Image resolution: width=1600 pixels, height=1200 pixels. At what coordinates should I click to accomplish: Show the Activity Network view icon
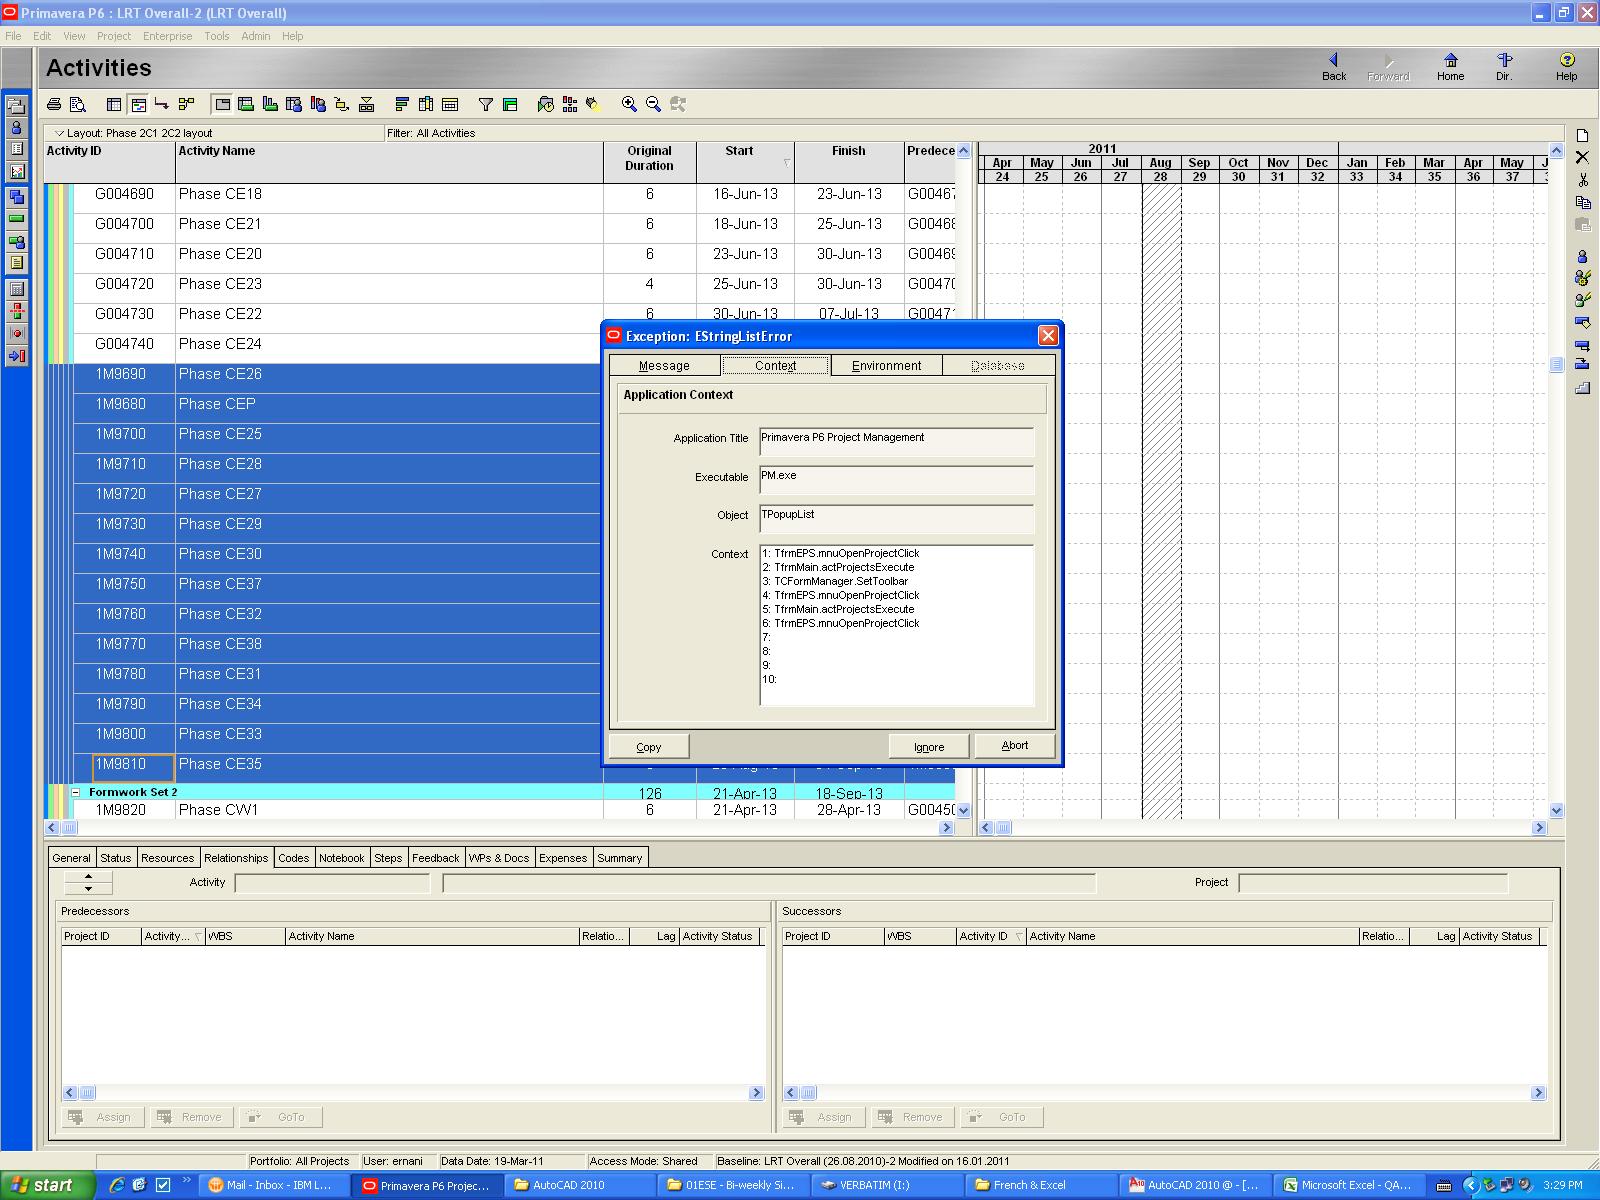tap(186, 104)
